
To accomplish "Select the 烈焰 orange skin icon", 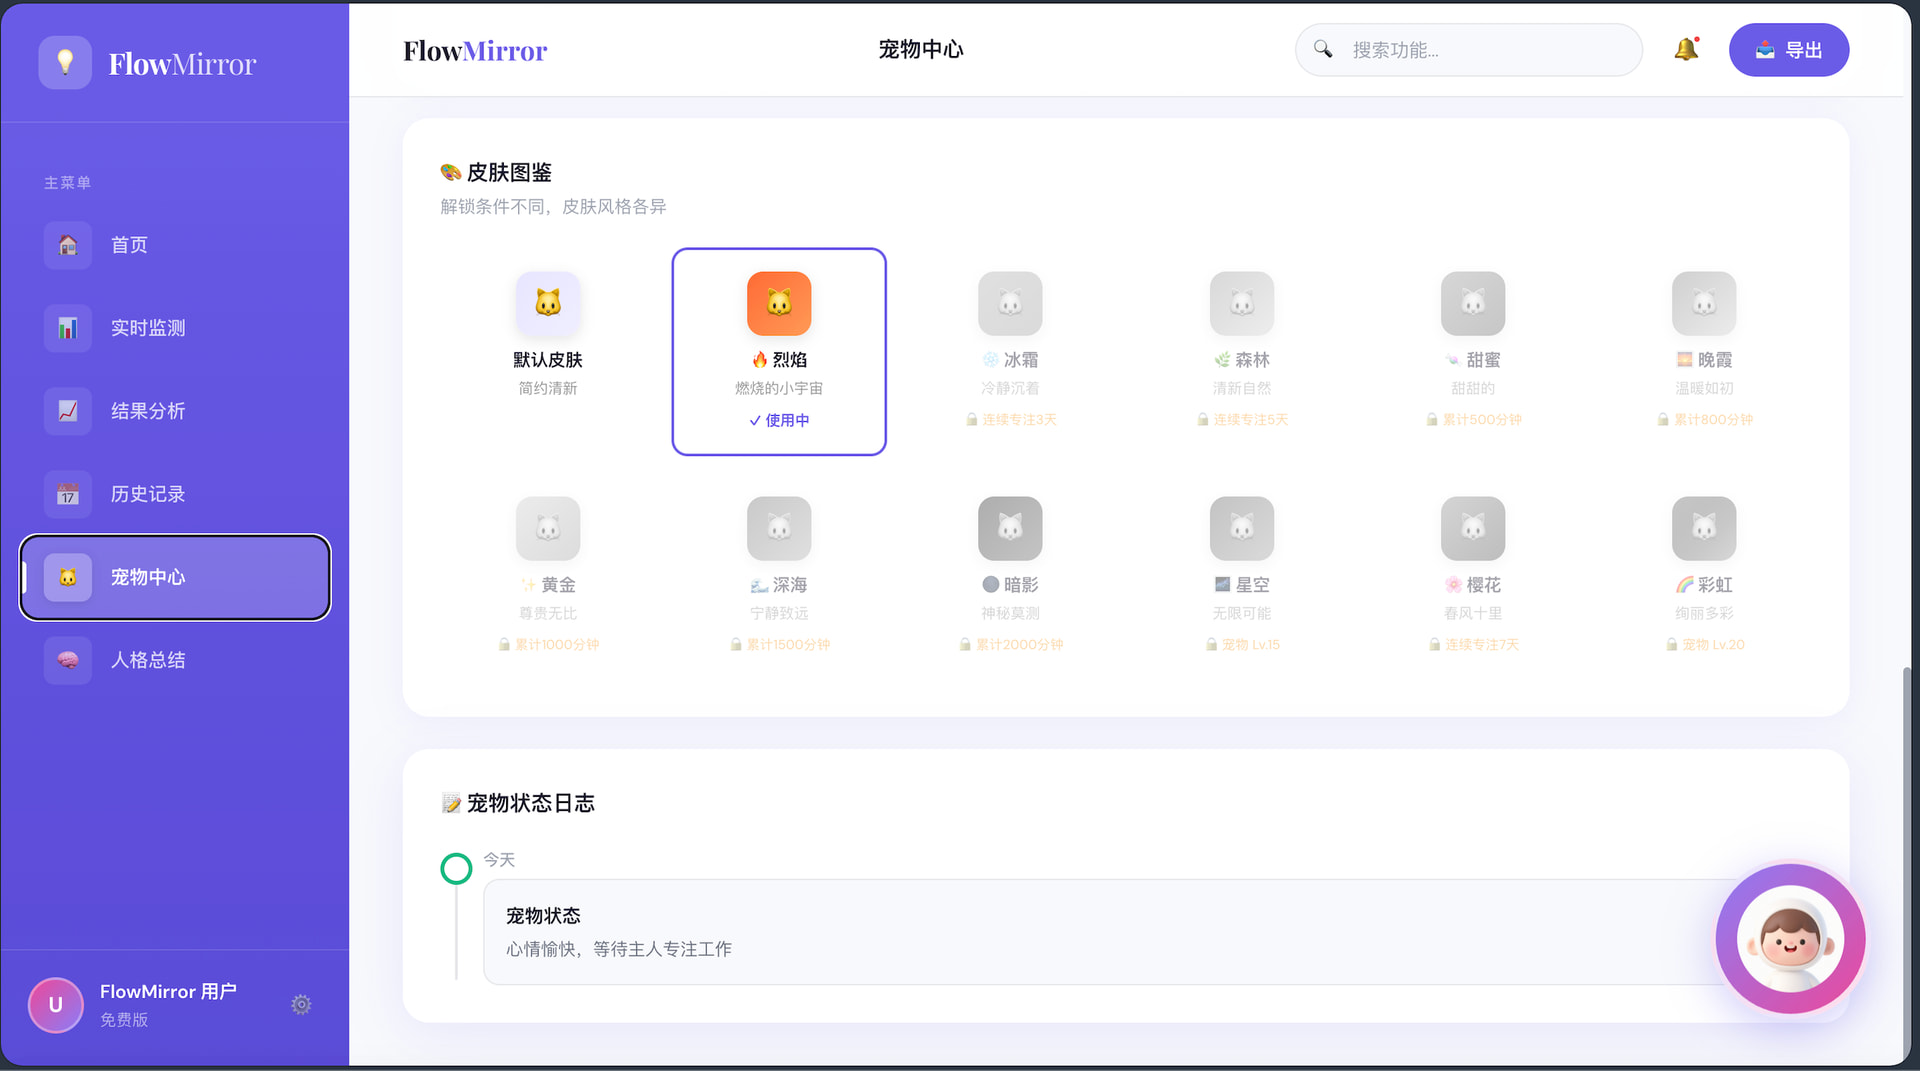I will click(778, 303).
